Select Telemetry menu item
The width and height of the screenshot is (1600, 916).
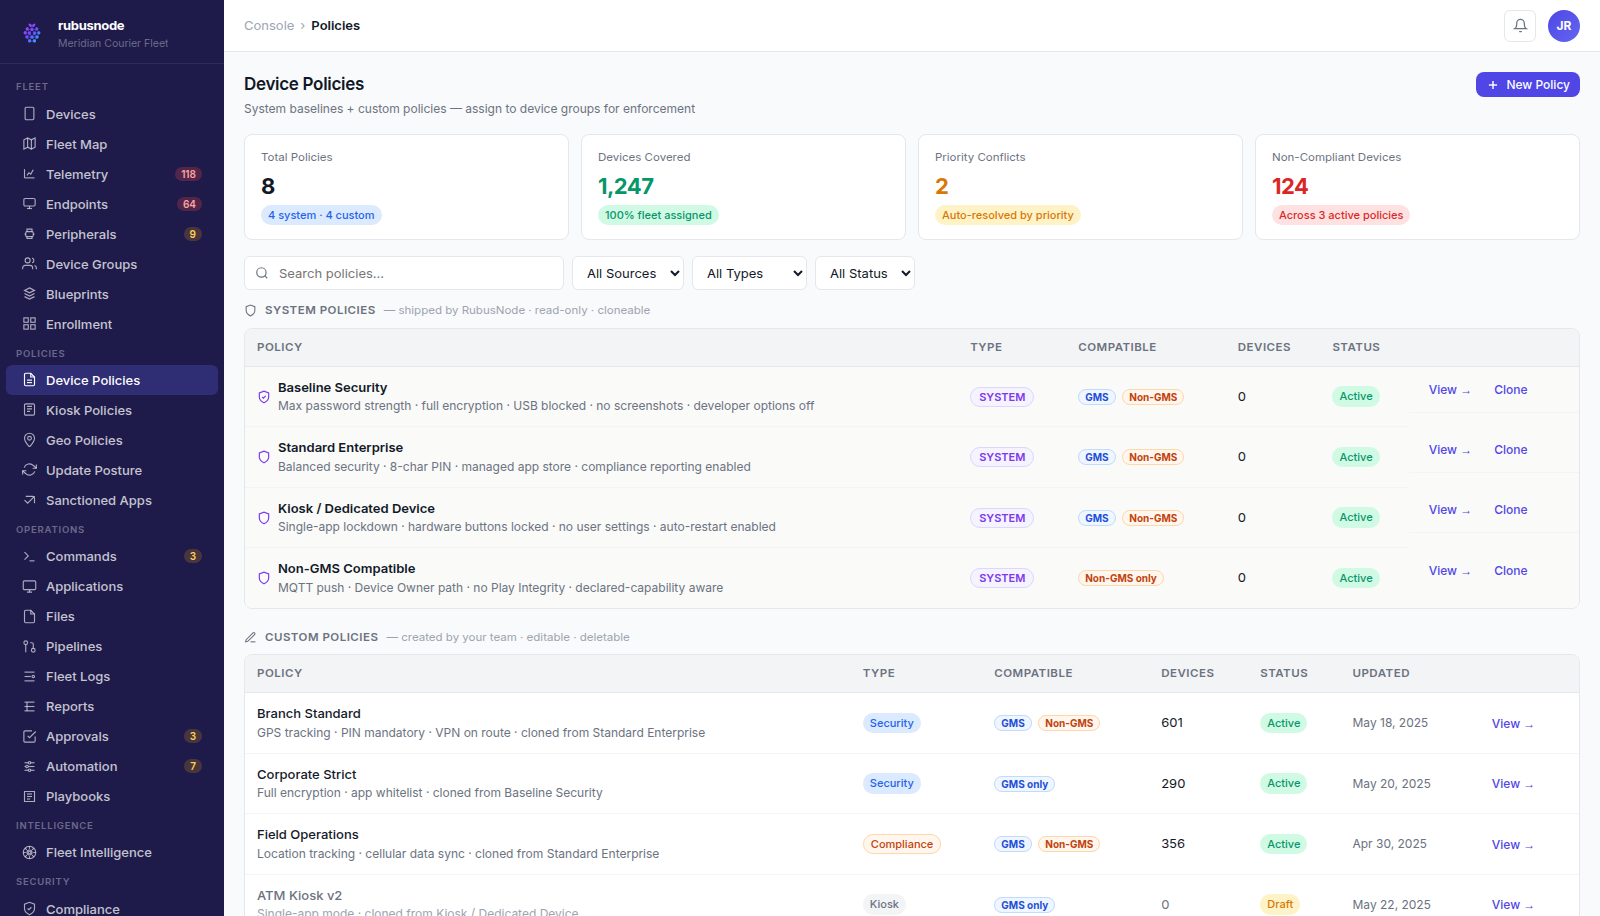click(x=112, y=174)
